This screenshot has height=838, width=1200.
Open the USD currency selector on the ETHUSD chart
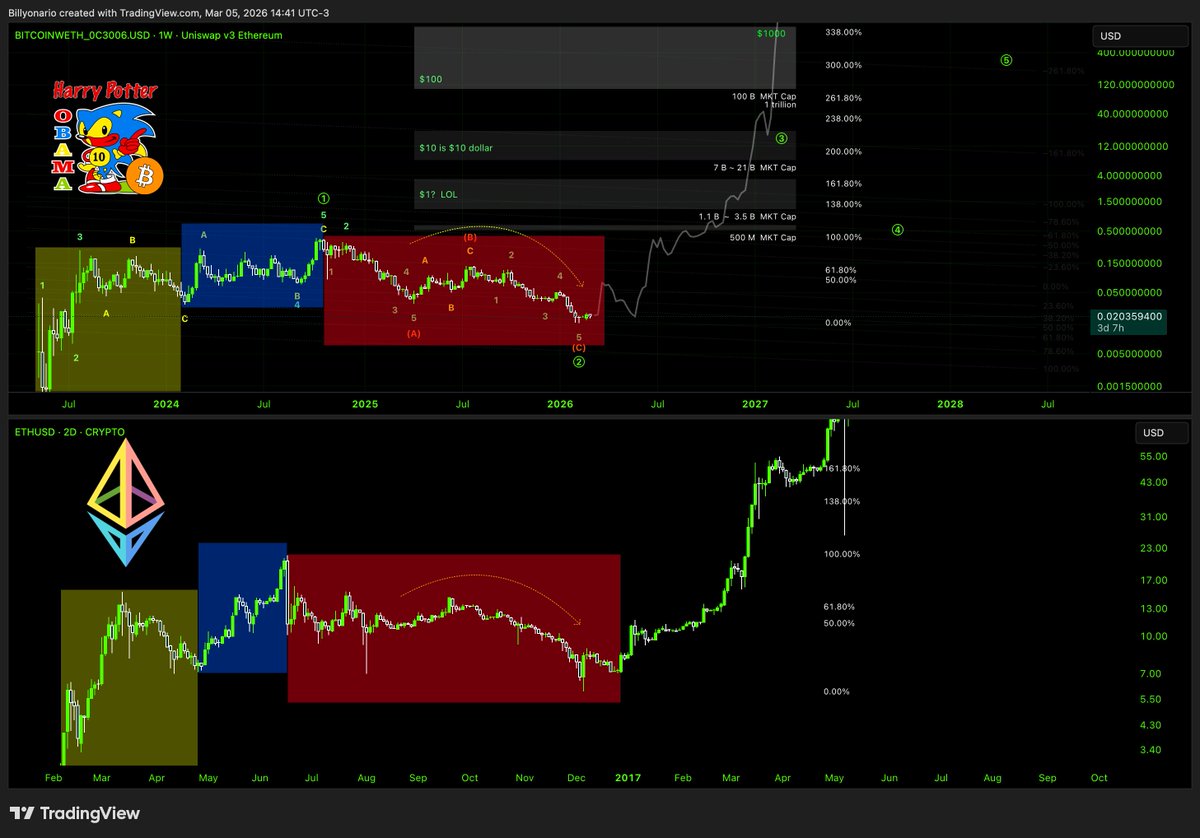(1161, 433)
